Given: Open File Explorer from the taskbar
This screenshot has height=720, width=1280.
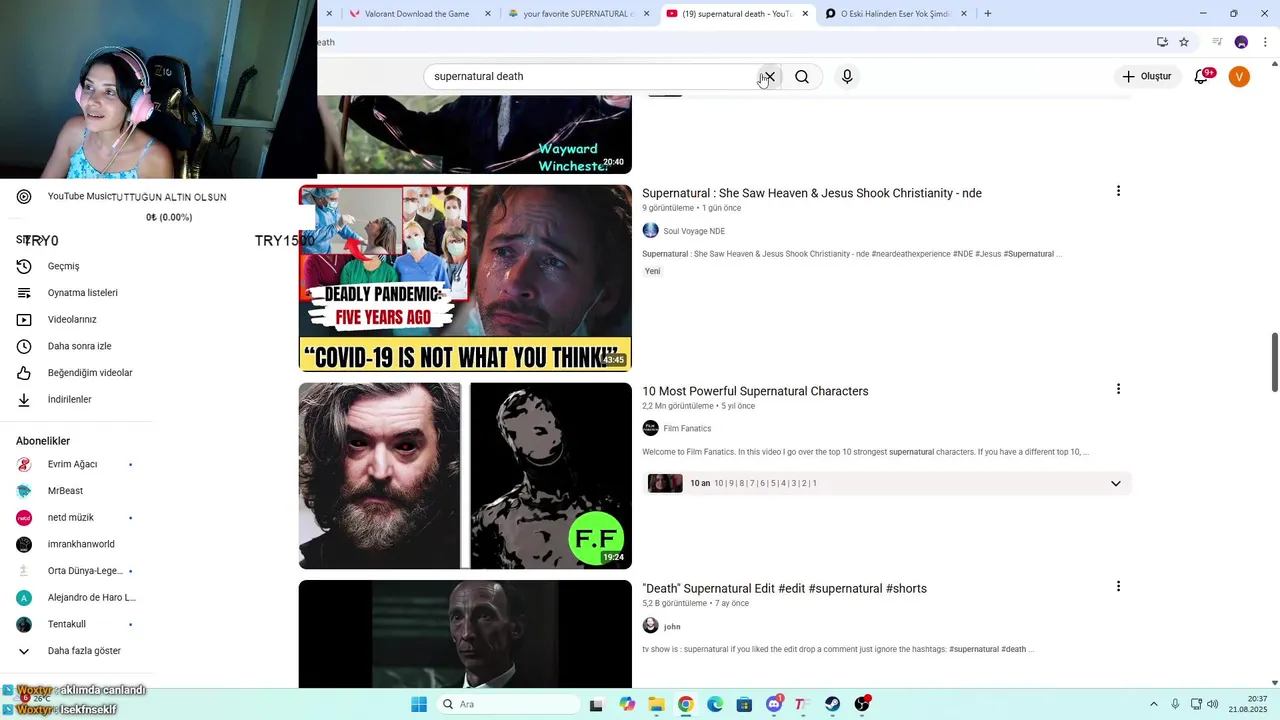Looking at the screenshot, I should (x=656, y=704).
